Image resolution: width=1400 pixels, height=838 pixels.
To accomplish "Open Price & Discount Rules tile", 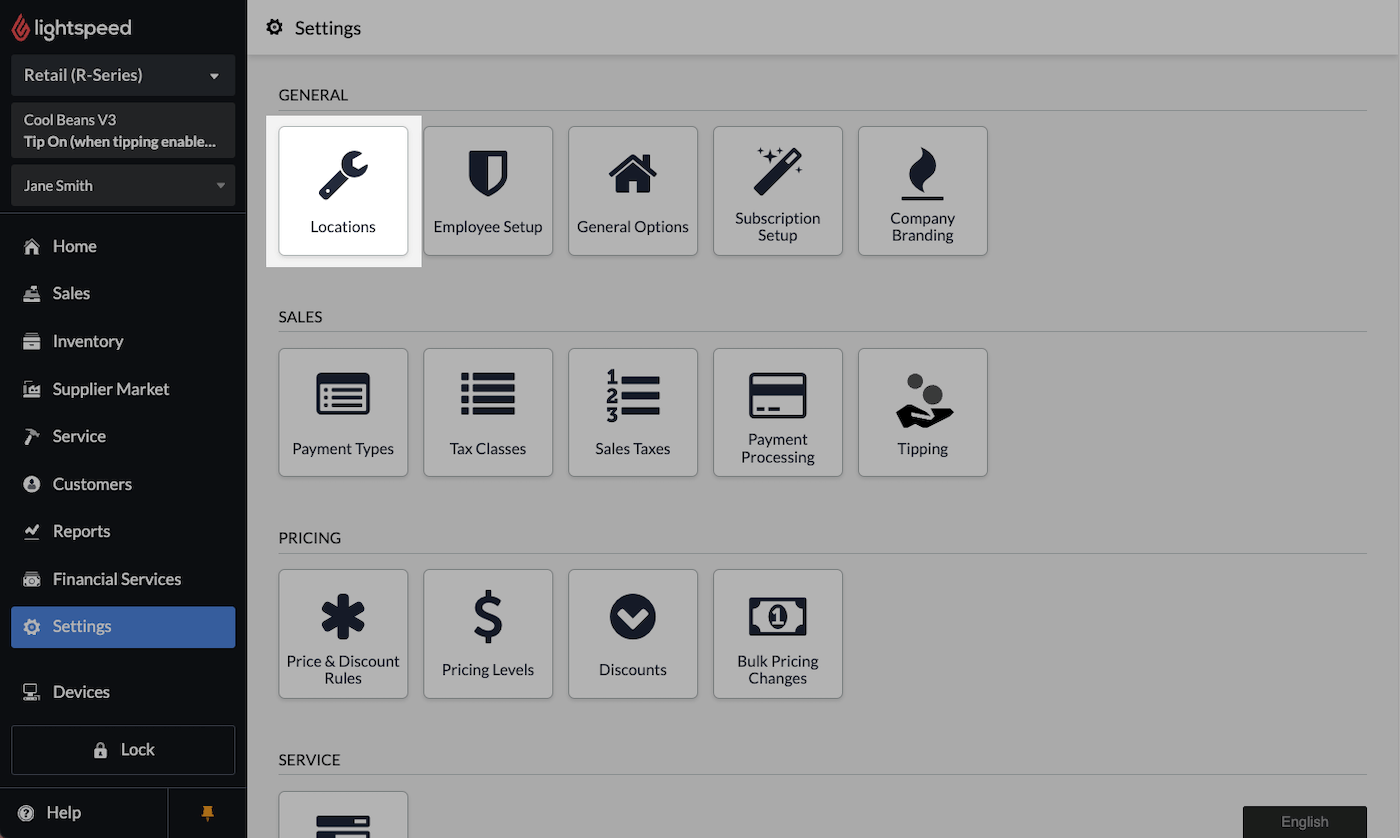I will pos(343,634).
